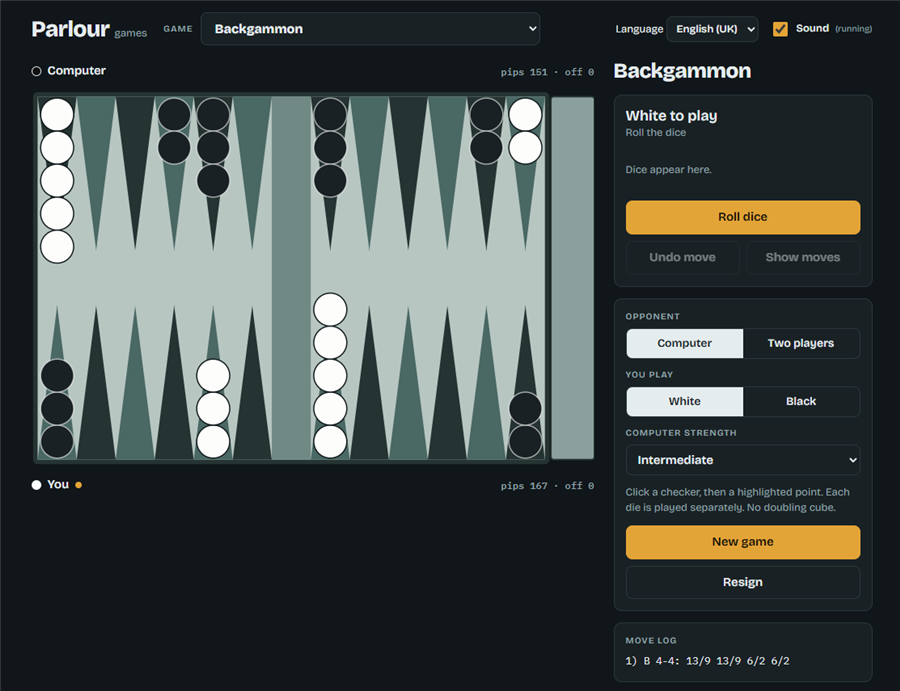Choose to play as Black
900x691 pixels.
click(x=801, y=401)
